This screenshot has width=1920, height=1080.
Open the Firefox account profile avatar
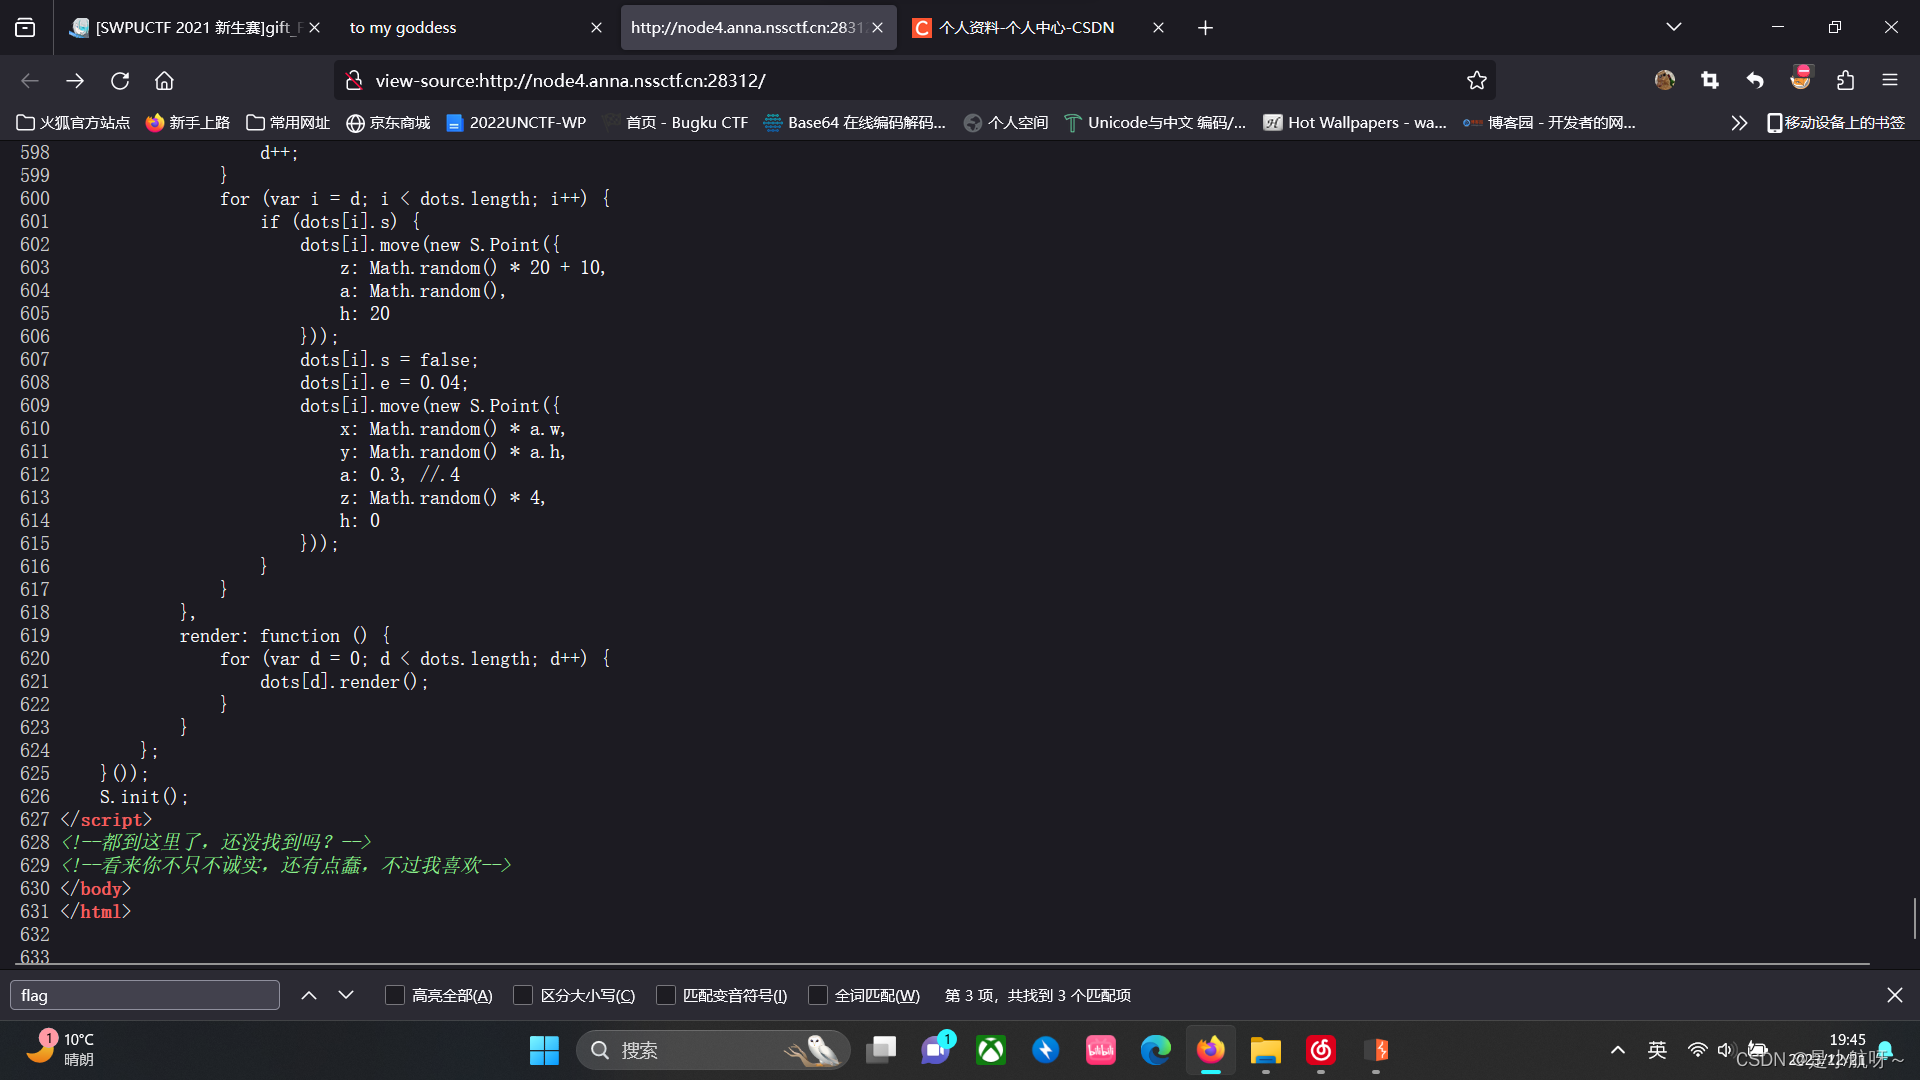(x=1664, y=80)
